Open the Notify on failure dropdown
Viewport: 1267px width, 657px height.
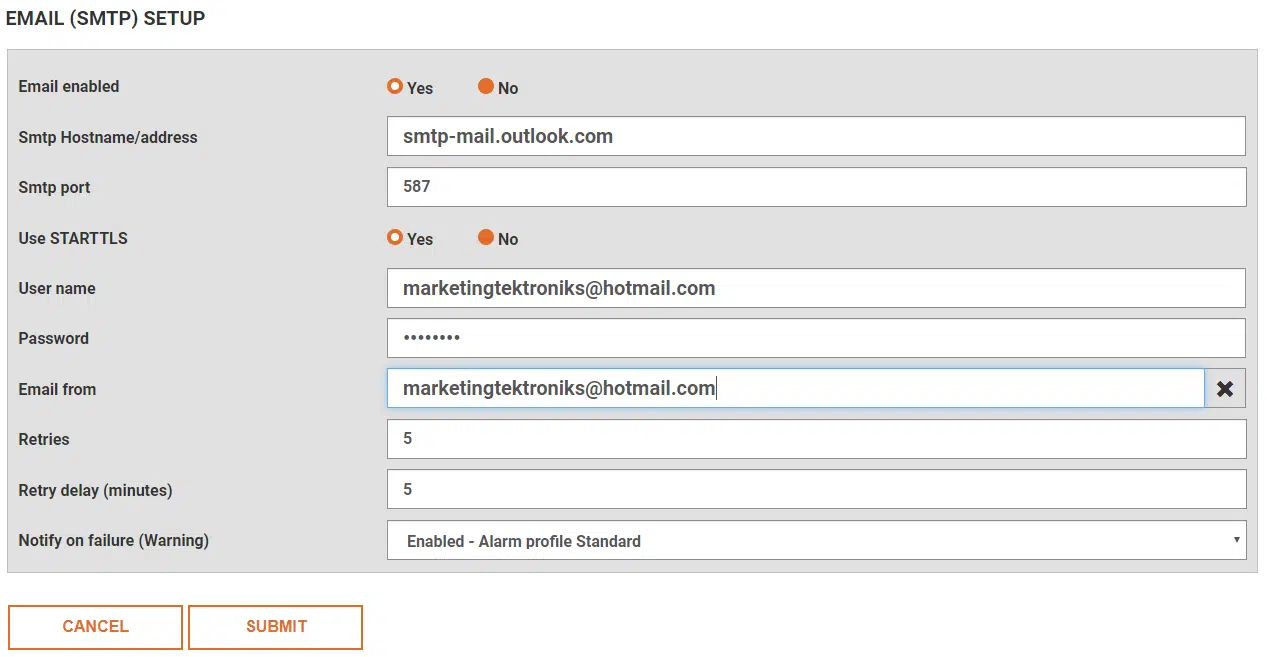(x=815, y=540)
